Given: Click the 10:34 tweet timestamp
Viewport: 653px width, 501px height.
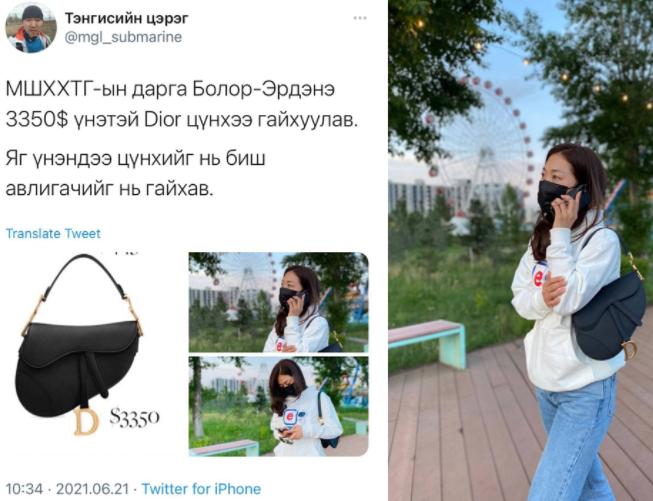Looking at the screenshot, I should tap(24, 489).
